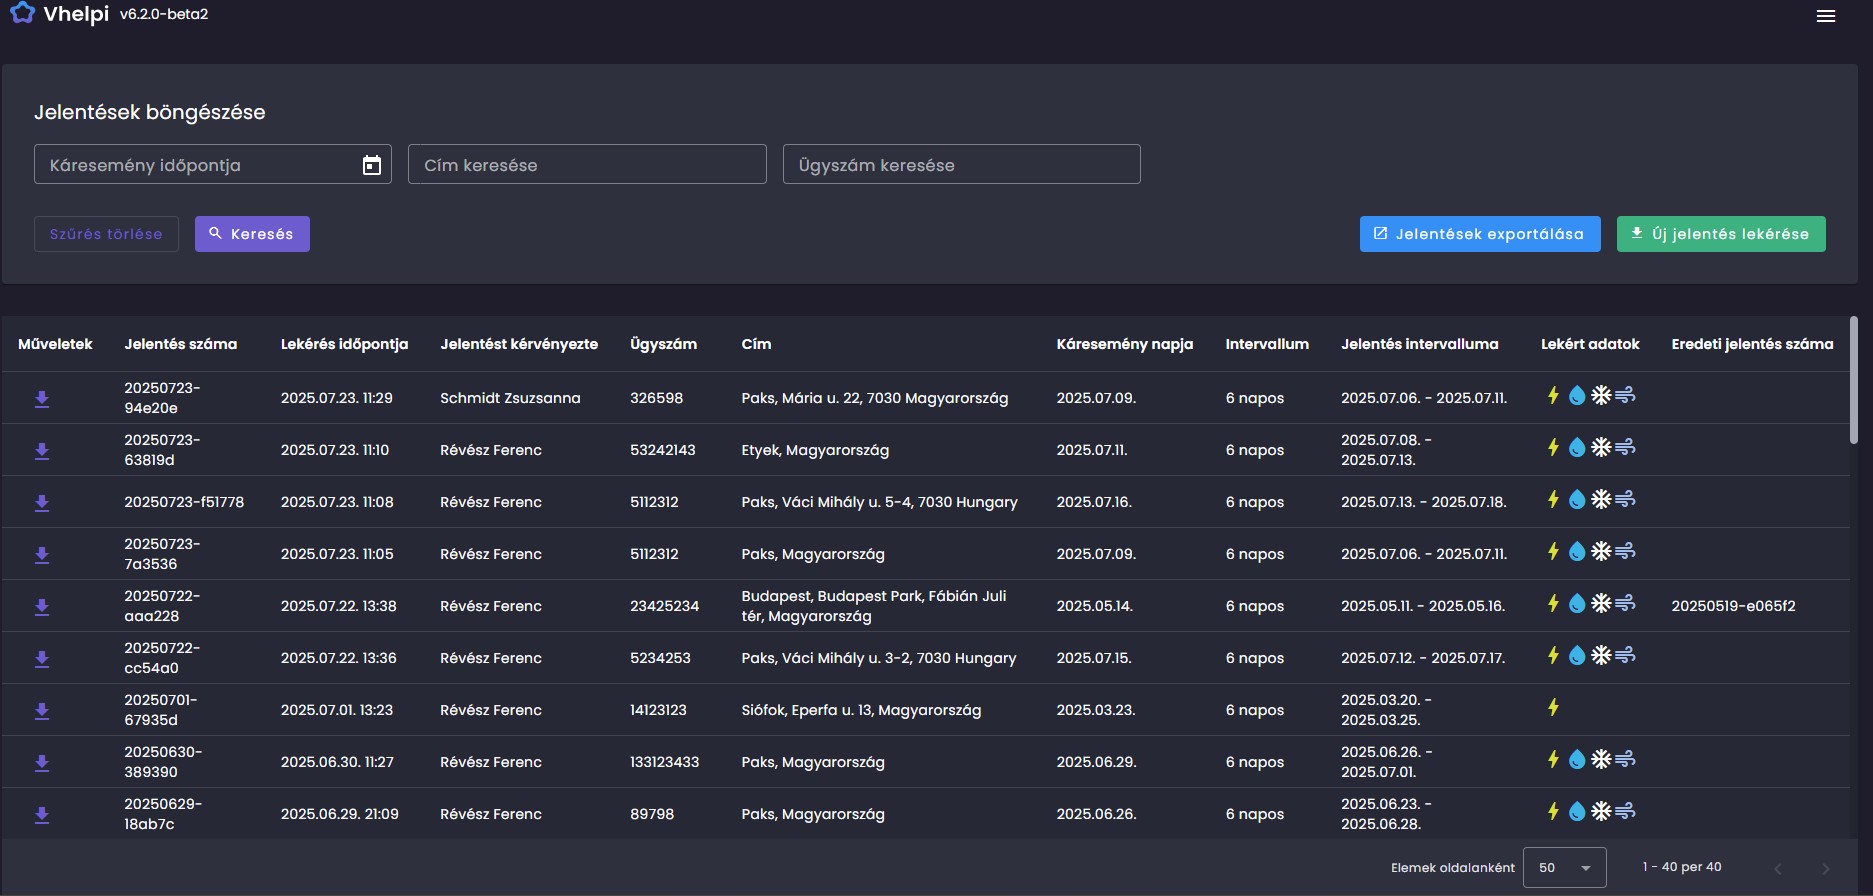Open the items per page dropdown
This screenshot has height=896, width=1873.
pos(1564,867)
